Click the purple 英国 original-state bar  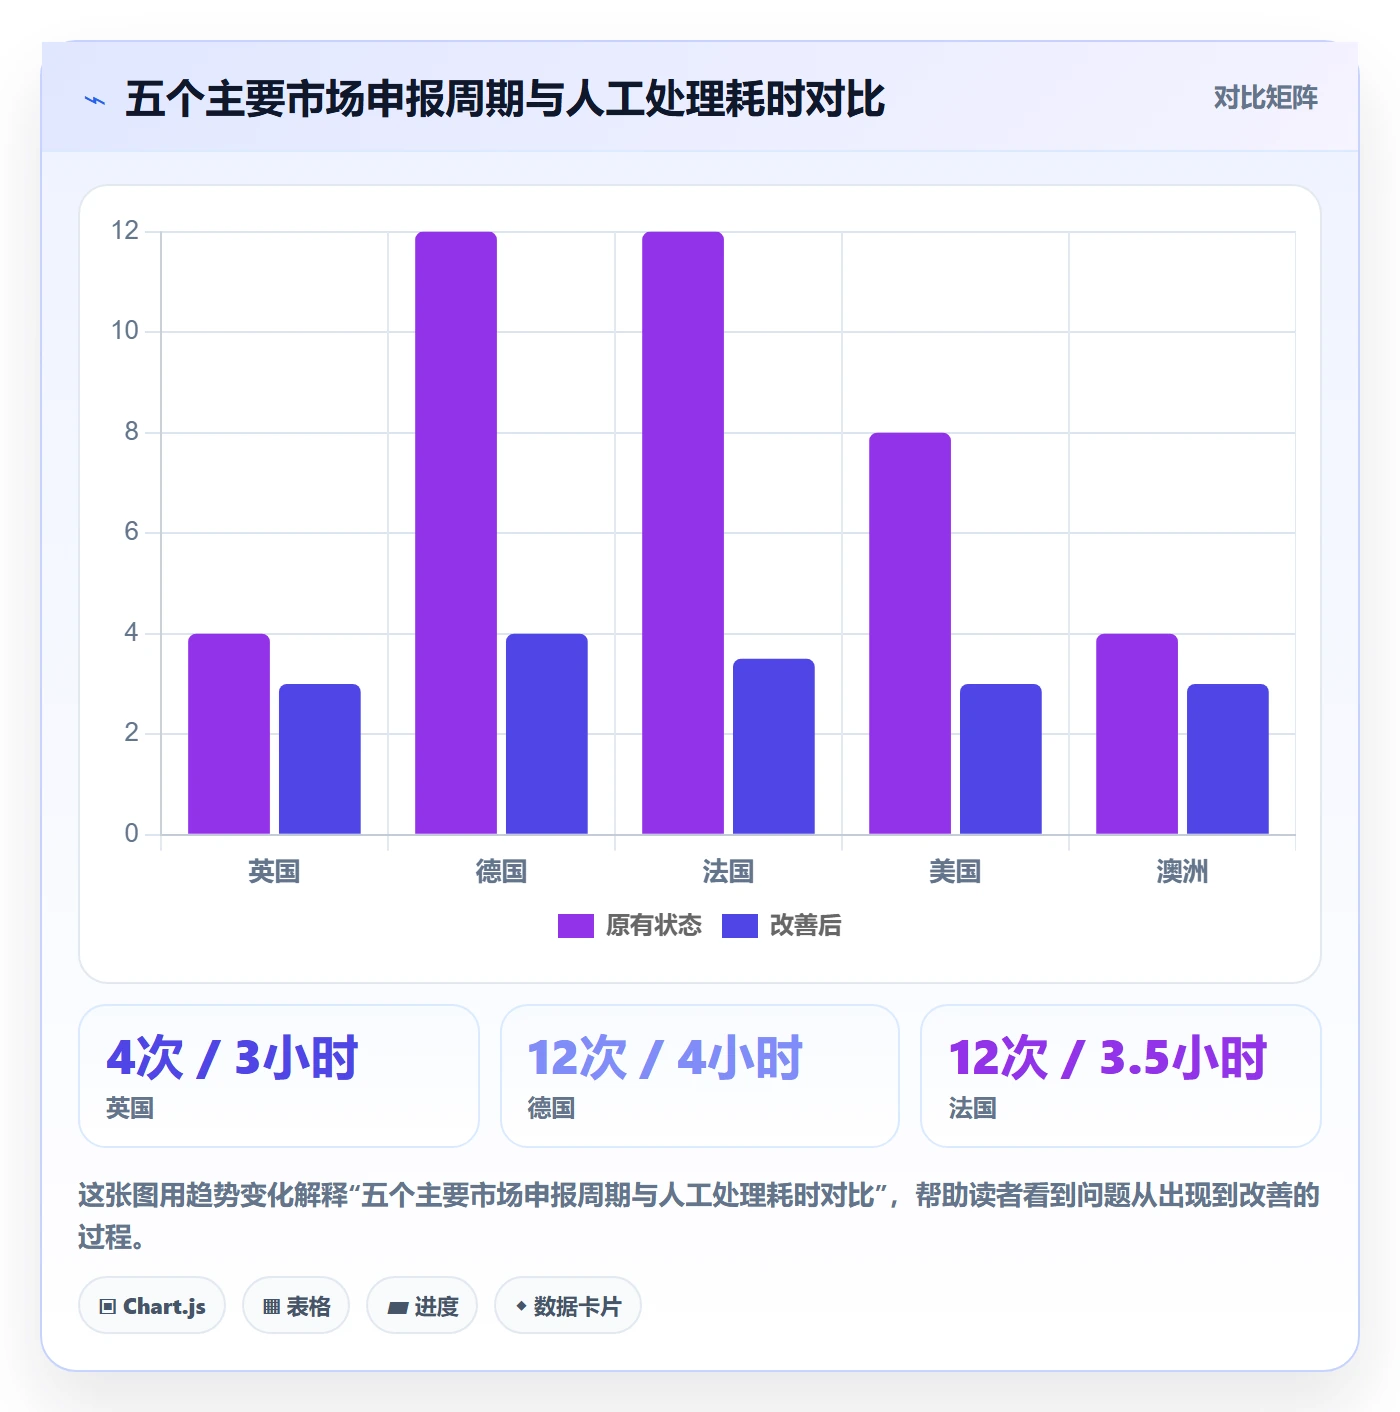(x=229, y=734)
